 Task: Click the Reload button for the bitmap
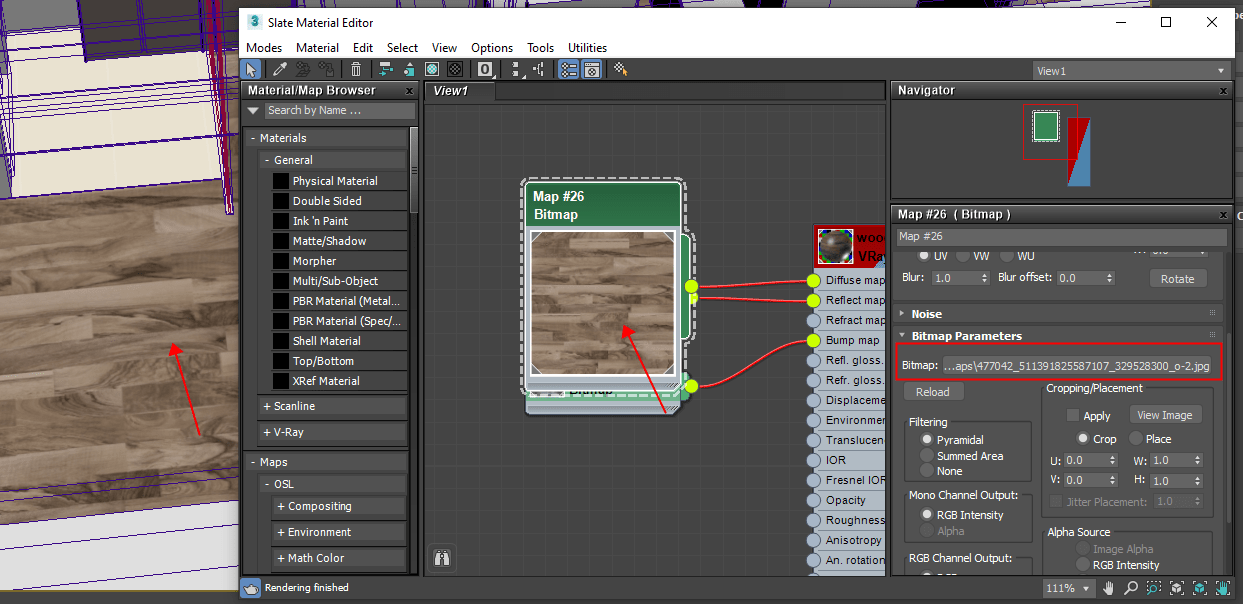tap(932, 391)
